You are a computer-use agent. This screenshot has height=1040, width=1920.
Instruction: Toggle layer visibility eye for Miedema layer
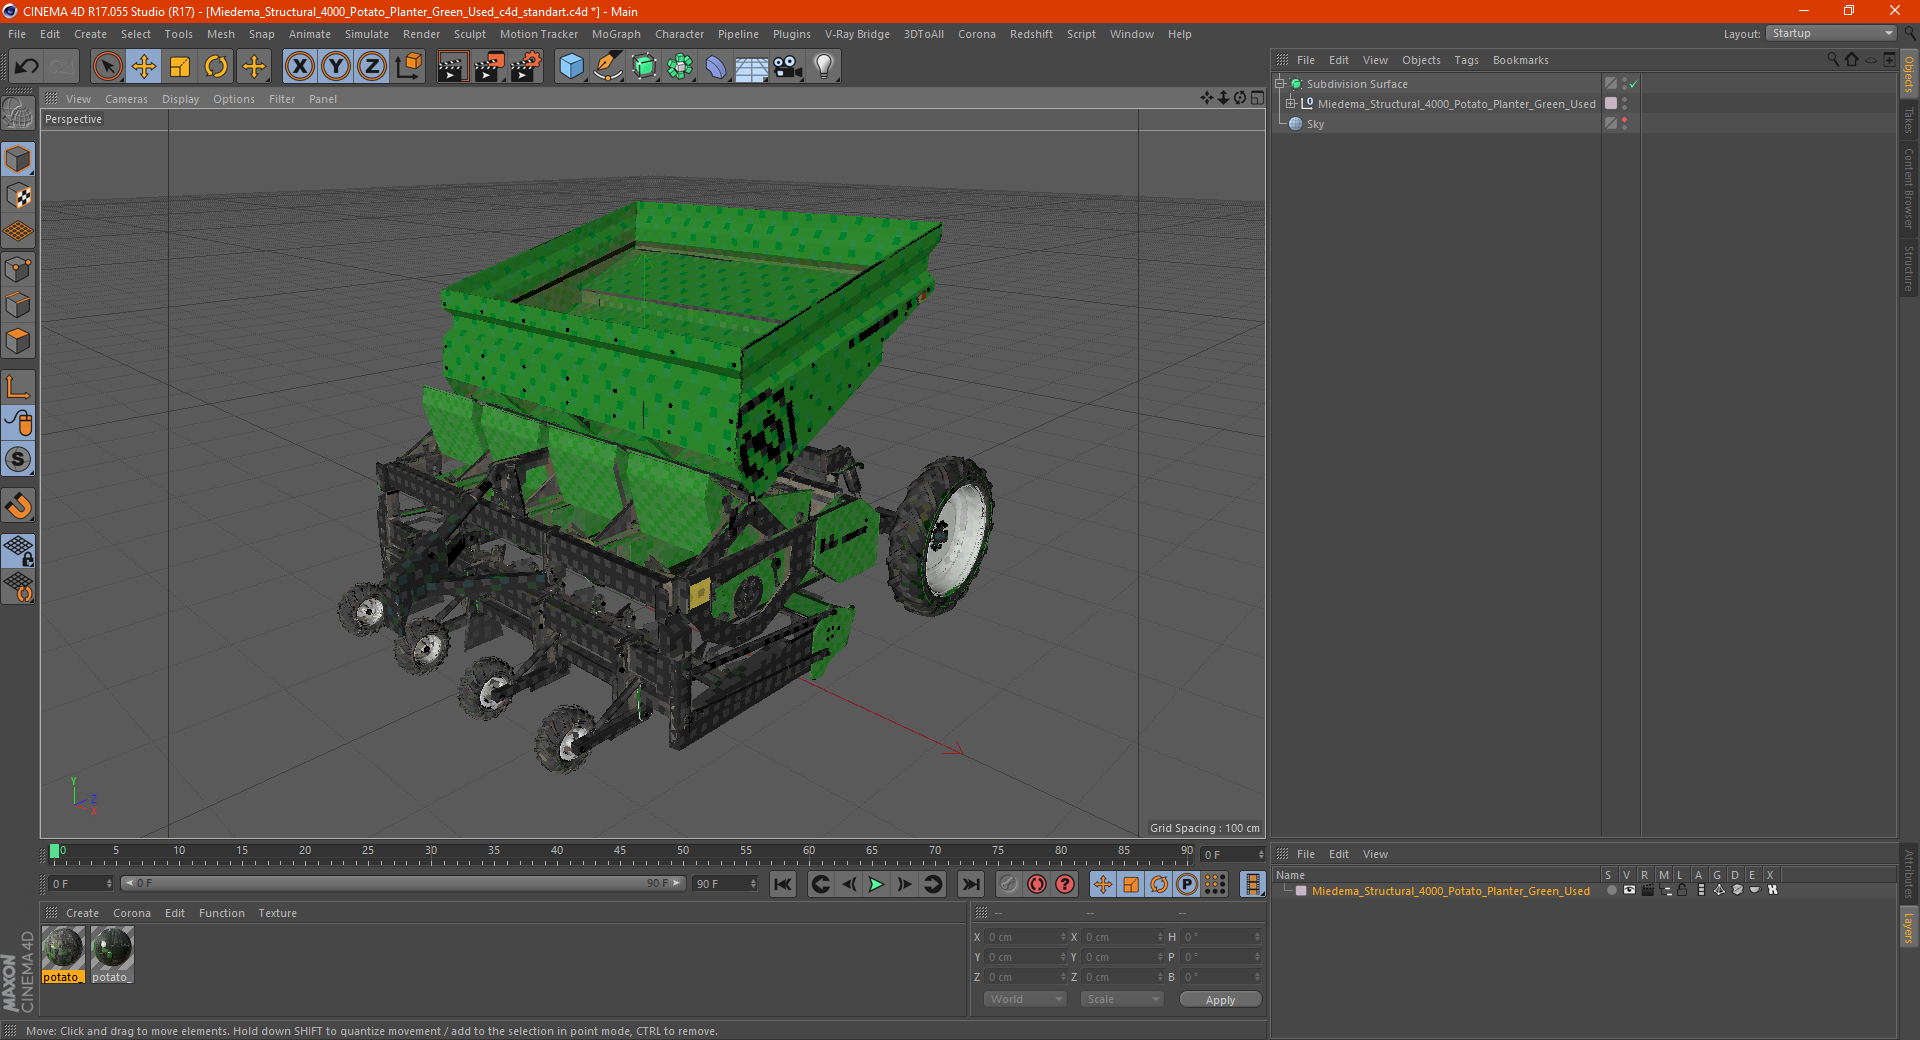coord(1629,890)
